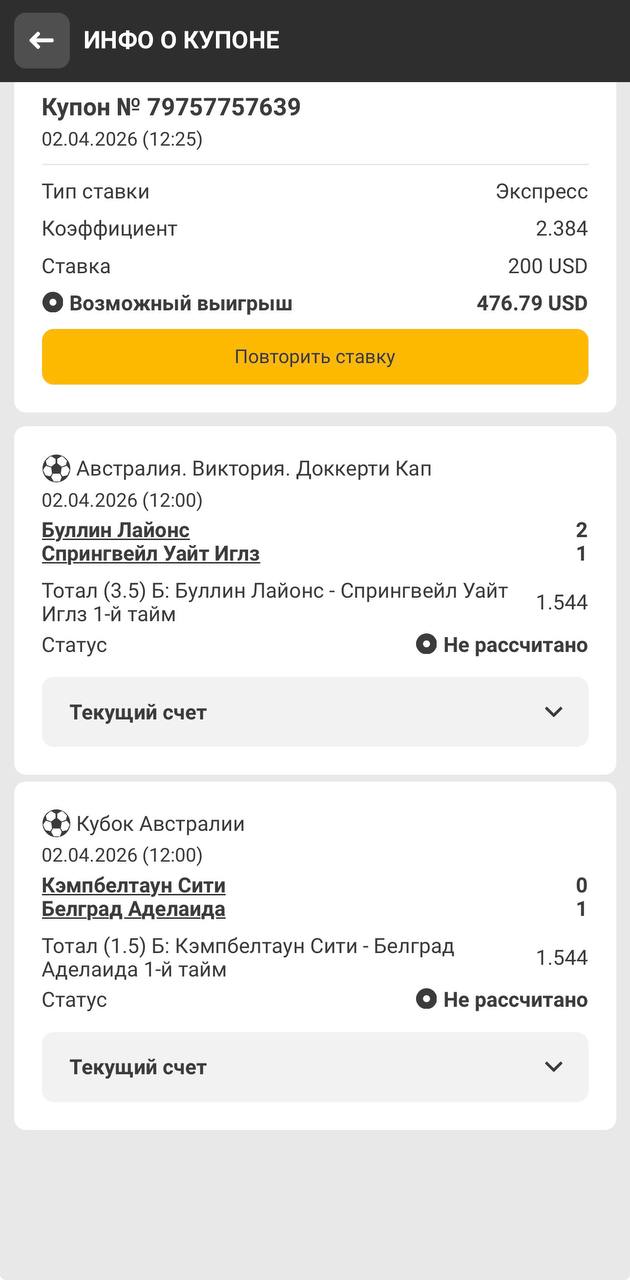
Task: Expand the second Текущий счет chevron
Action: [553, 1067]
